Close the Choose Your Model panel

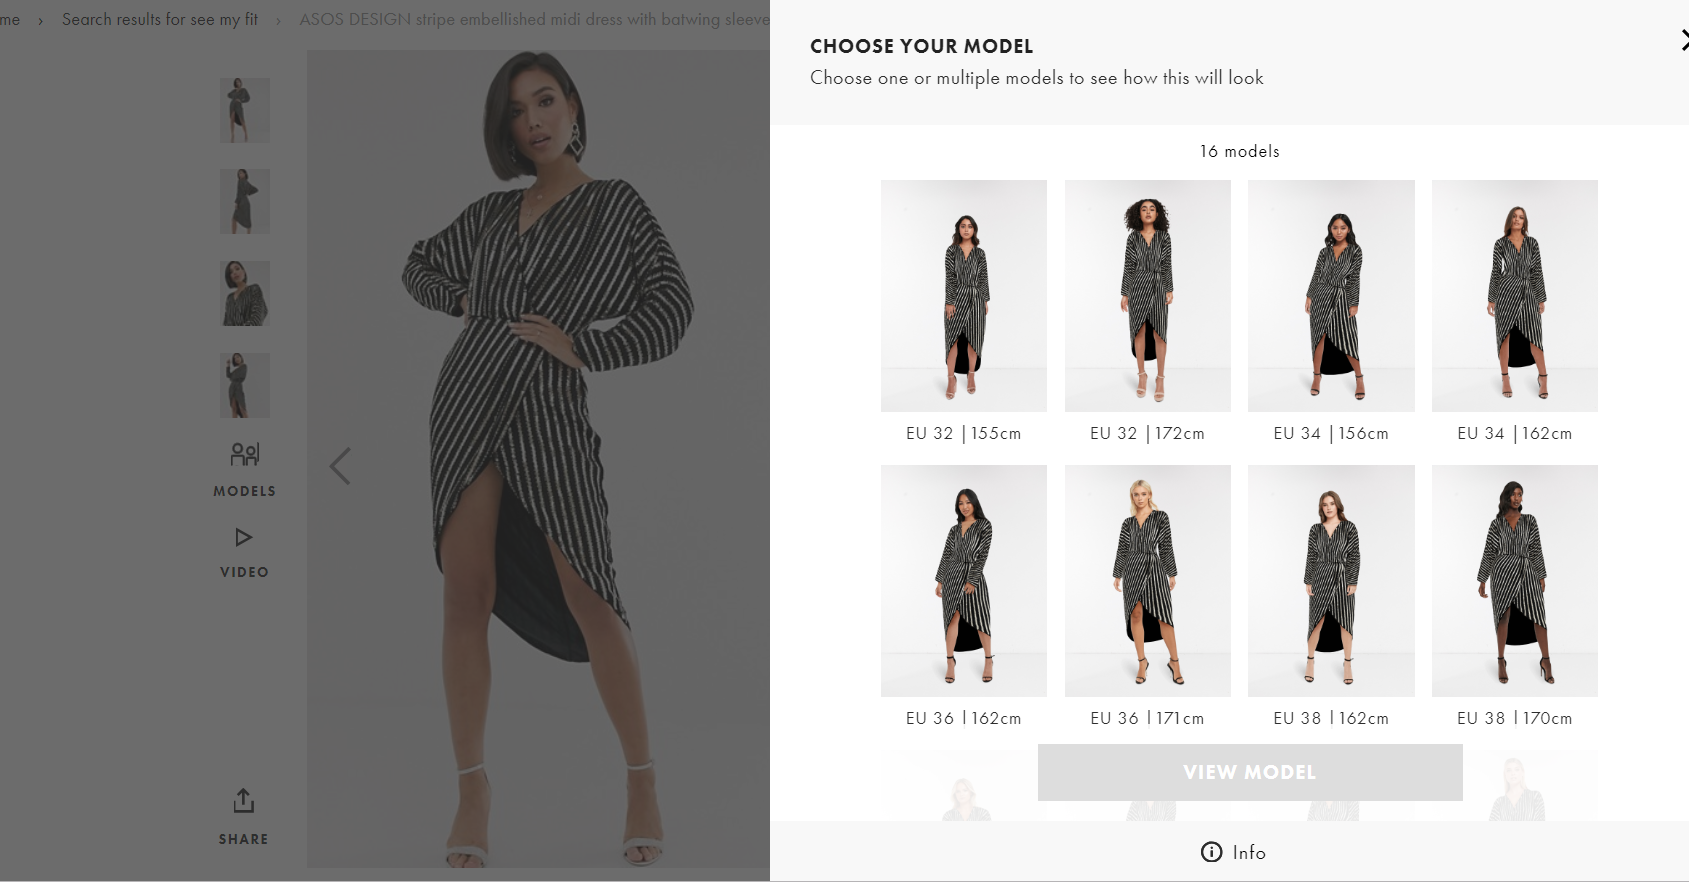point(1683,41)
